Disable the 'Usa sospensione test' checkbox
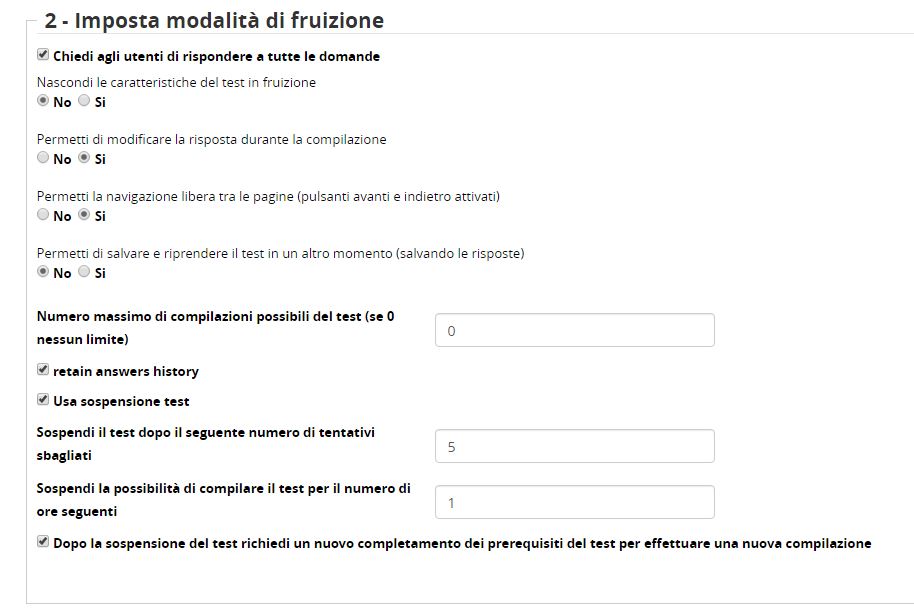This screenshot has height=615, width=914. tap(43, 400)
